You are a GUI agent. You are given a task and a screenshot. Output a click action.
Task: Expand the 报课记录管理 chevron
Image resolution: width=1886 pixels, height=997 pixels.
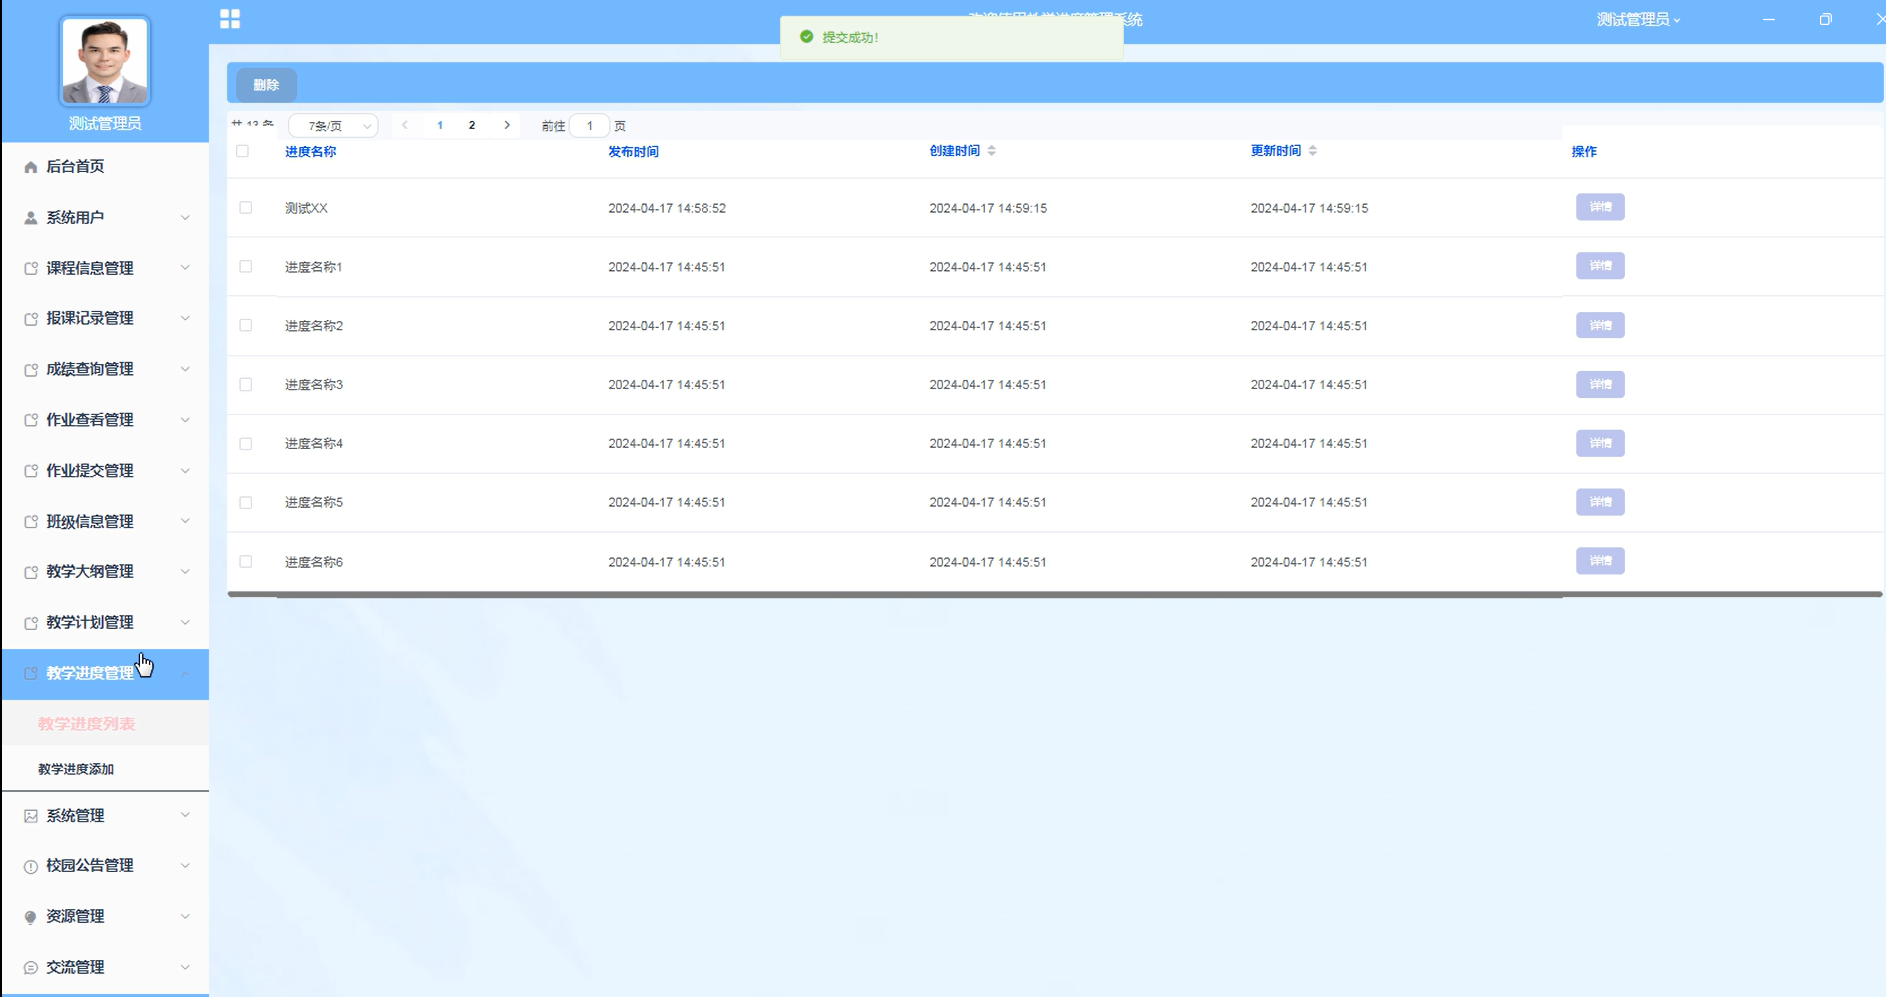point(185,319)
